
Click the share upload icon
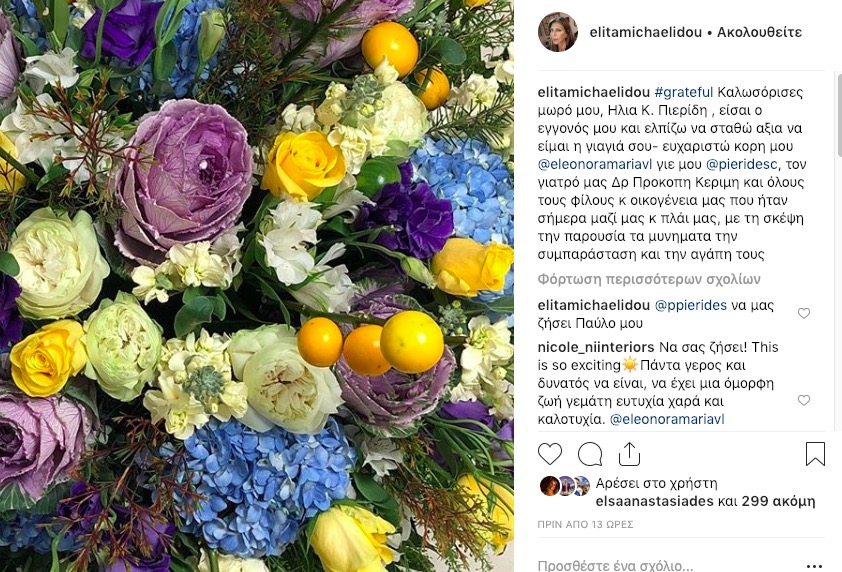pyautogui.click(x=629, y=454)
